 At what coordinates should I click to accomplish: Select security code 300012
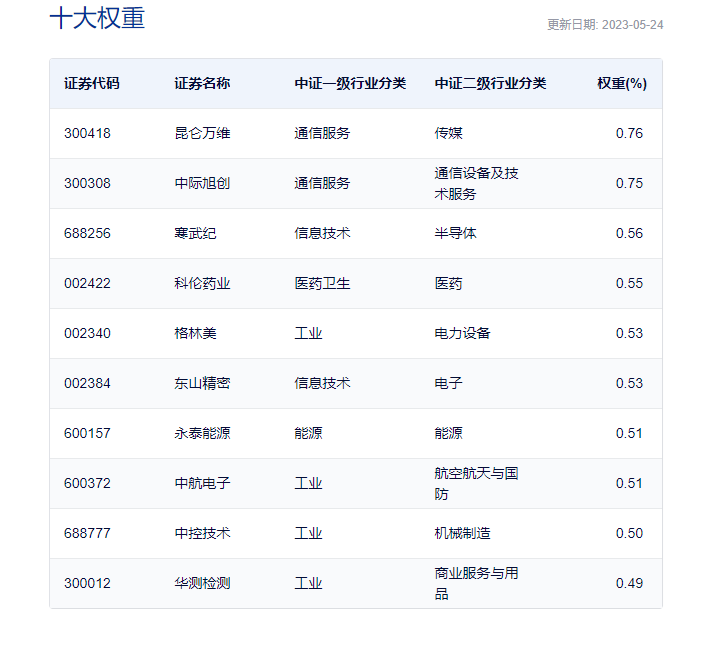coord(87,584)
